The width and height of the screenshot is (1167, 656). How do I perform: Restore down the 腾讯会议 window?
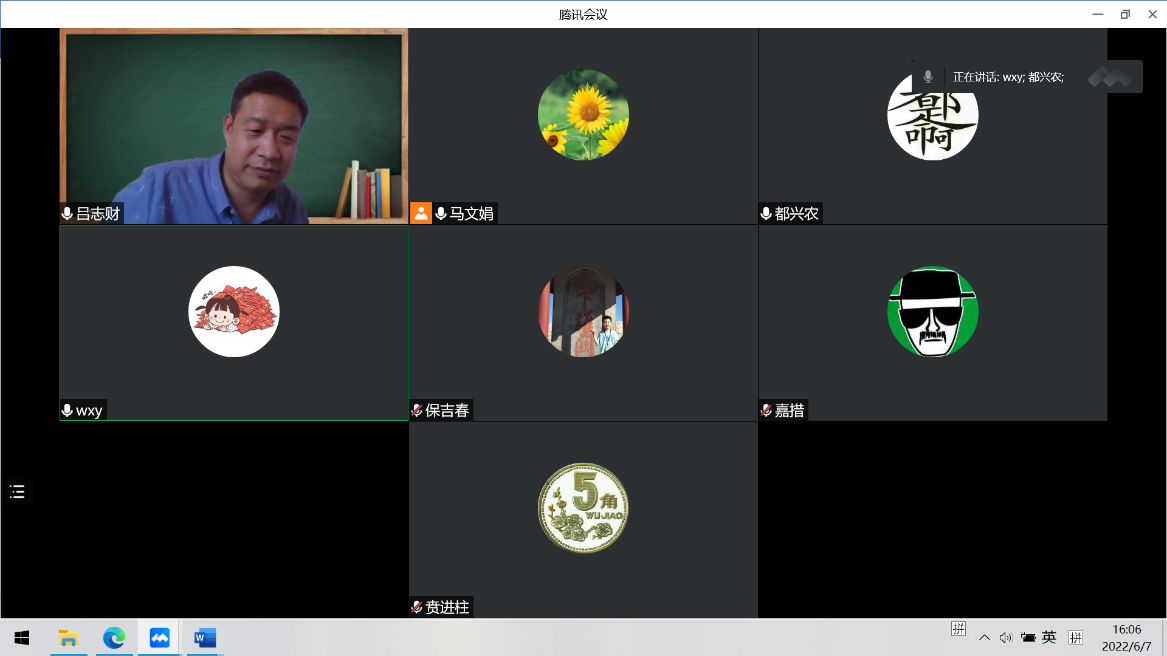click(1125, 14)
